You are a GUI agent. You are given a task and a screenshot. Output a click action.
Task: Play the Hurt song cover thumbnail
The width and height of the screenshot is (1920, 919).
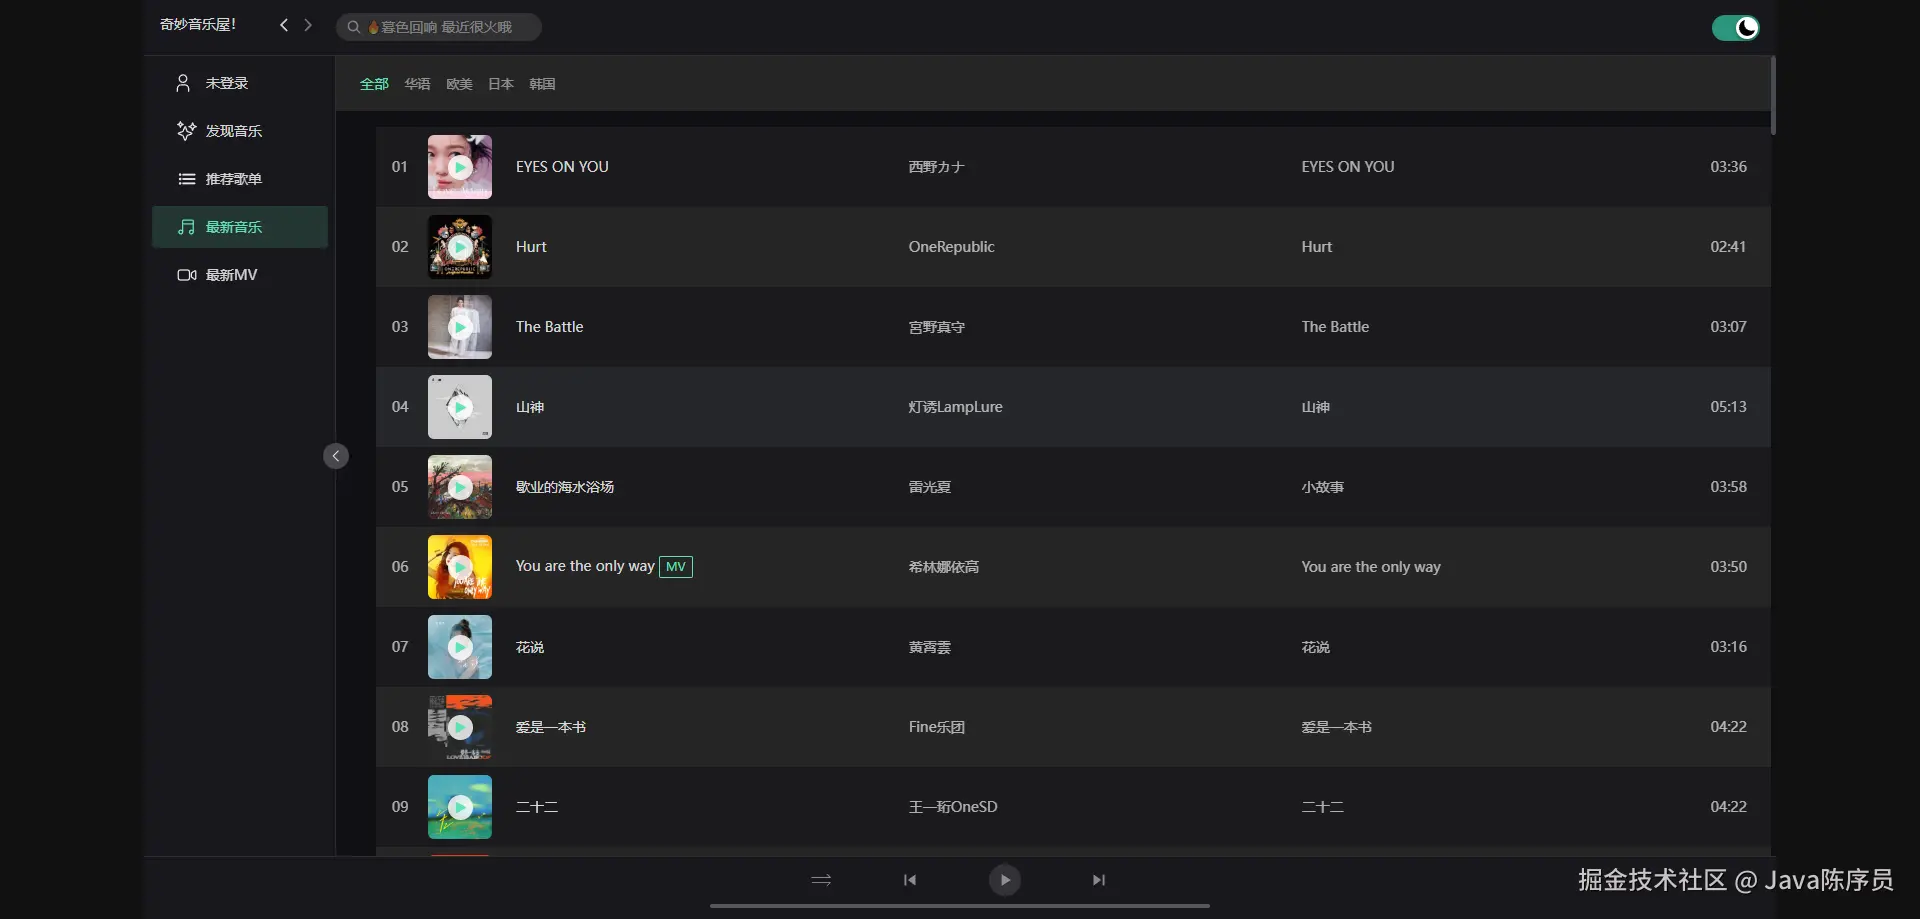460,247
